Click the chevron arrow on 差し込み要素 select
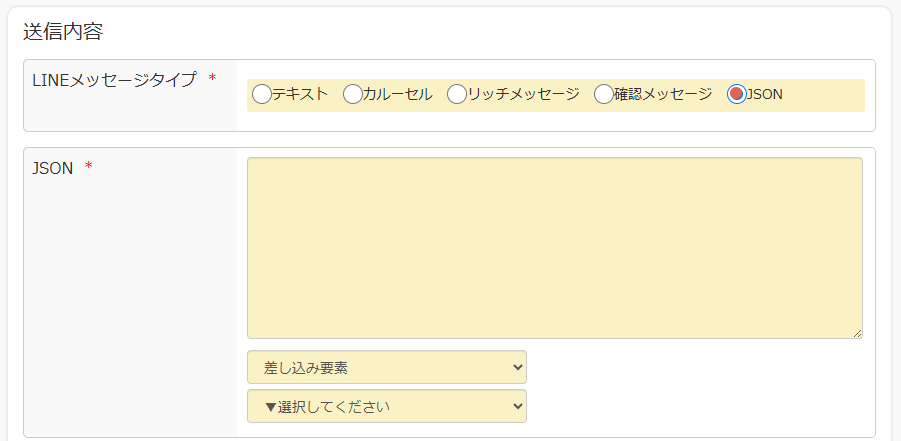 coord(517,367)
